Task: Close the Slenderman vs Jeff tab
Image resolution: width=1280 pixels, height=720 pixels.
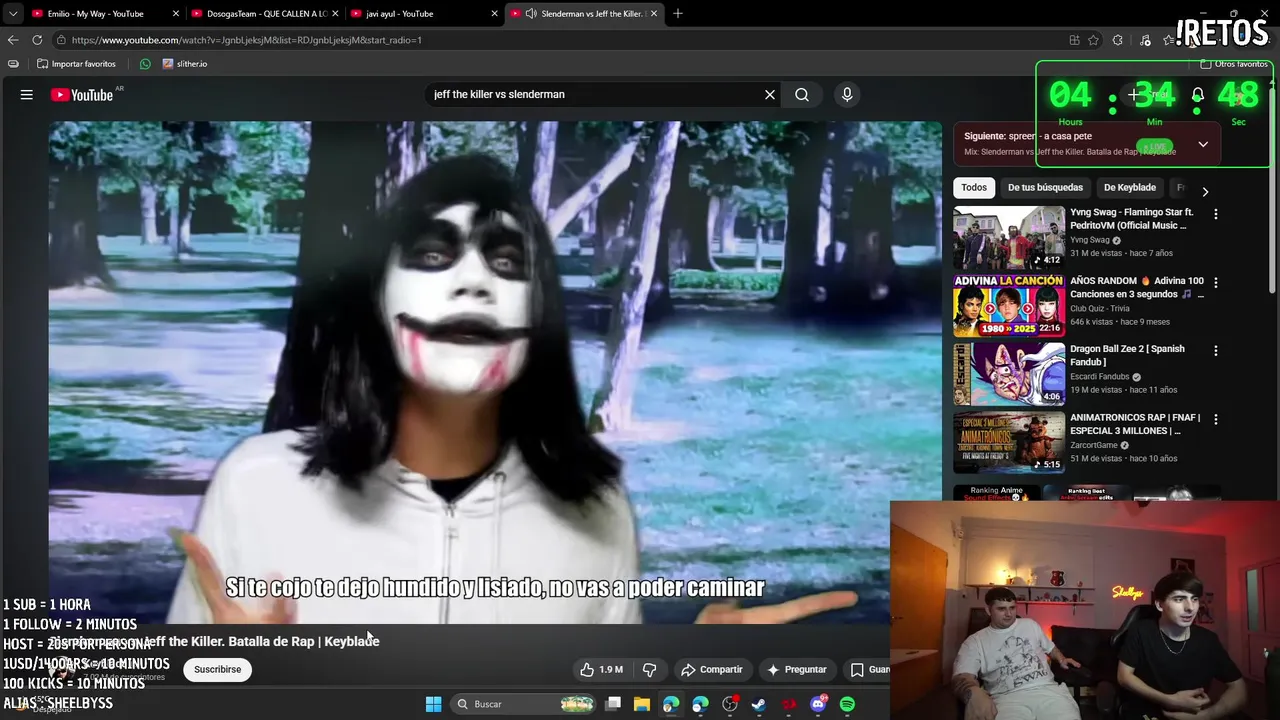Action: tap(654, 14)
